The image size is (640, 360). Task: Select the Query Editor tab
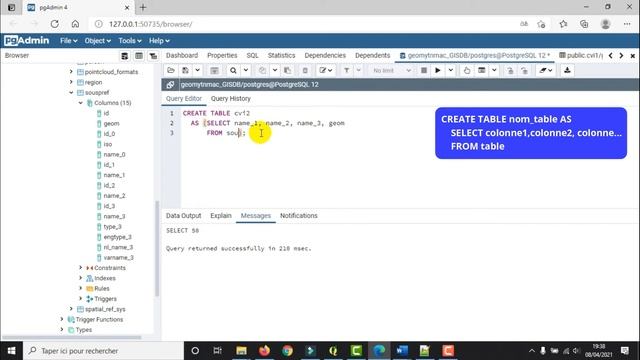(x=184, y=99)
